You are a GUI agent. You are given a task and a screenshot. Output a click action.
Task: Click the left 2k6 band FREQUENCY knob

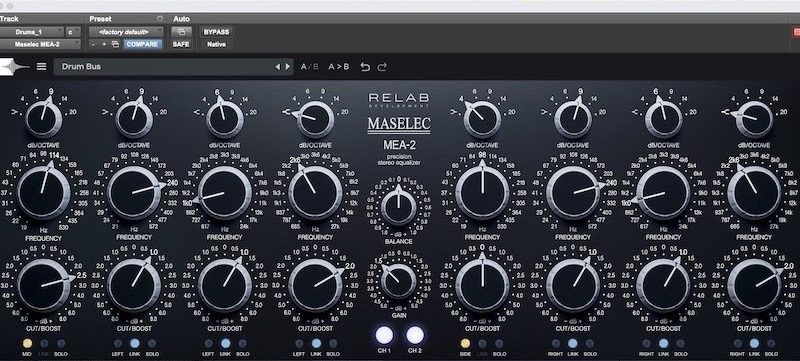click(315, 193)
